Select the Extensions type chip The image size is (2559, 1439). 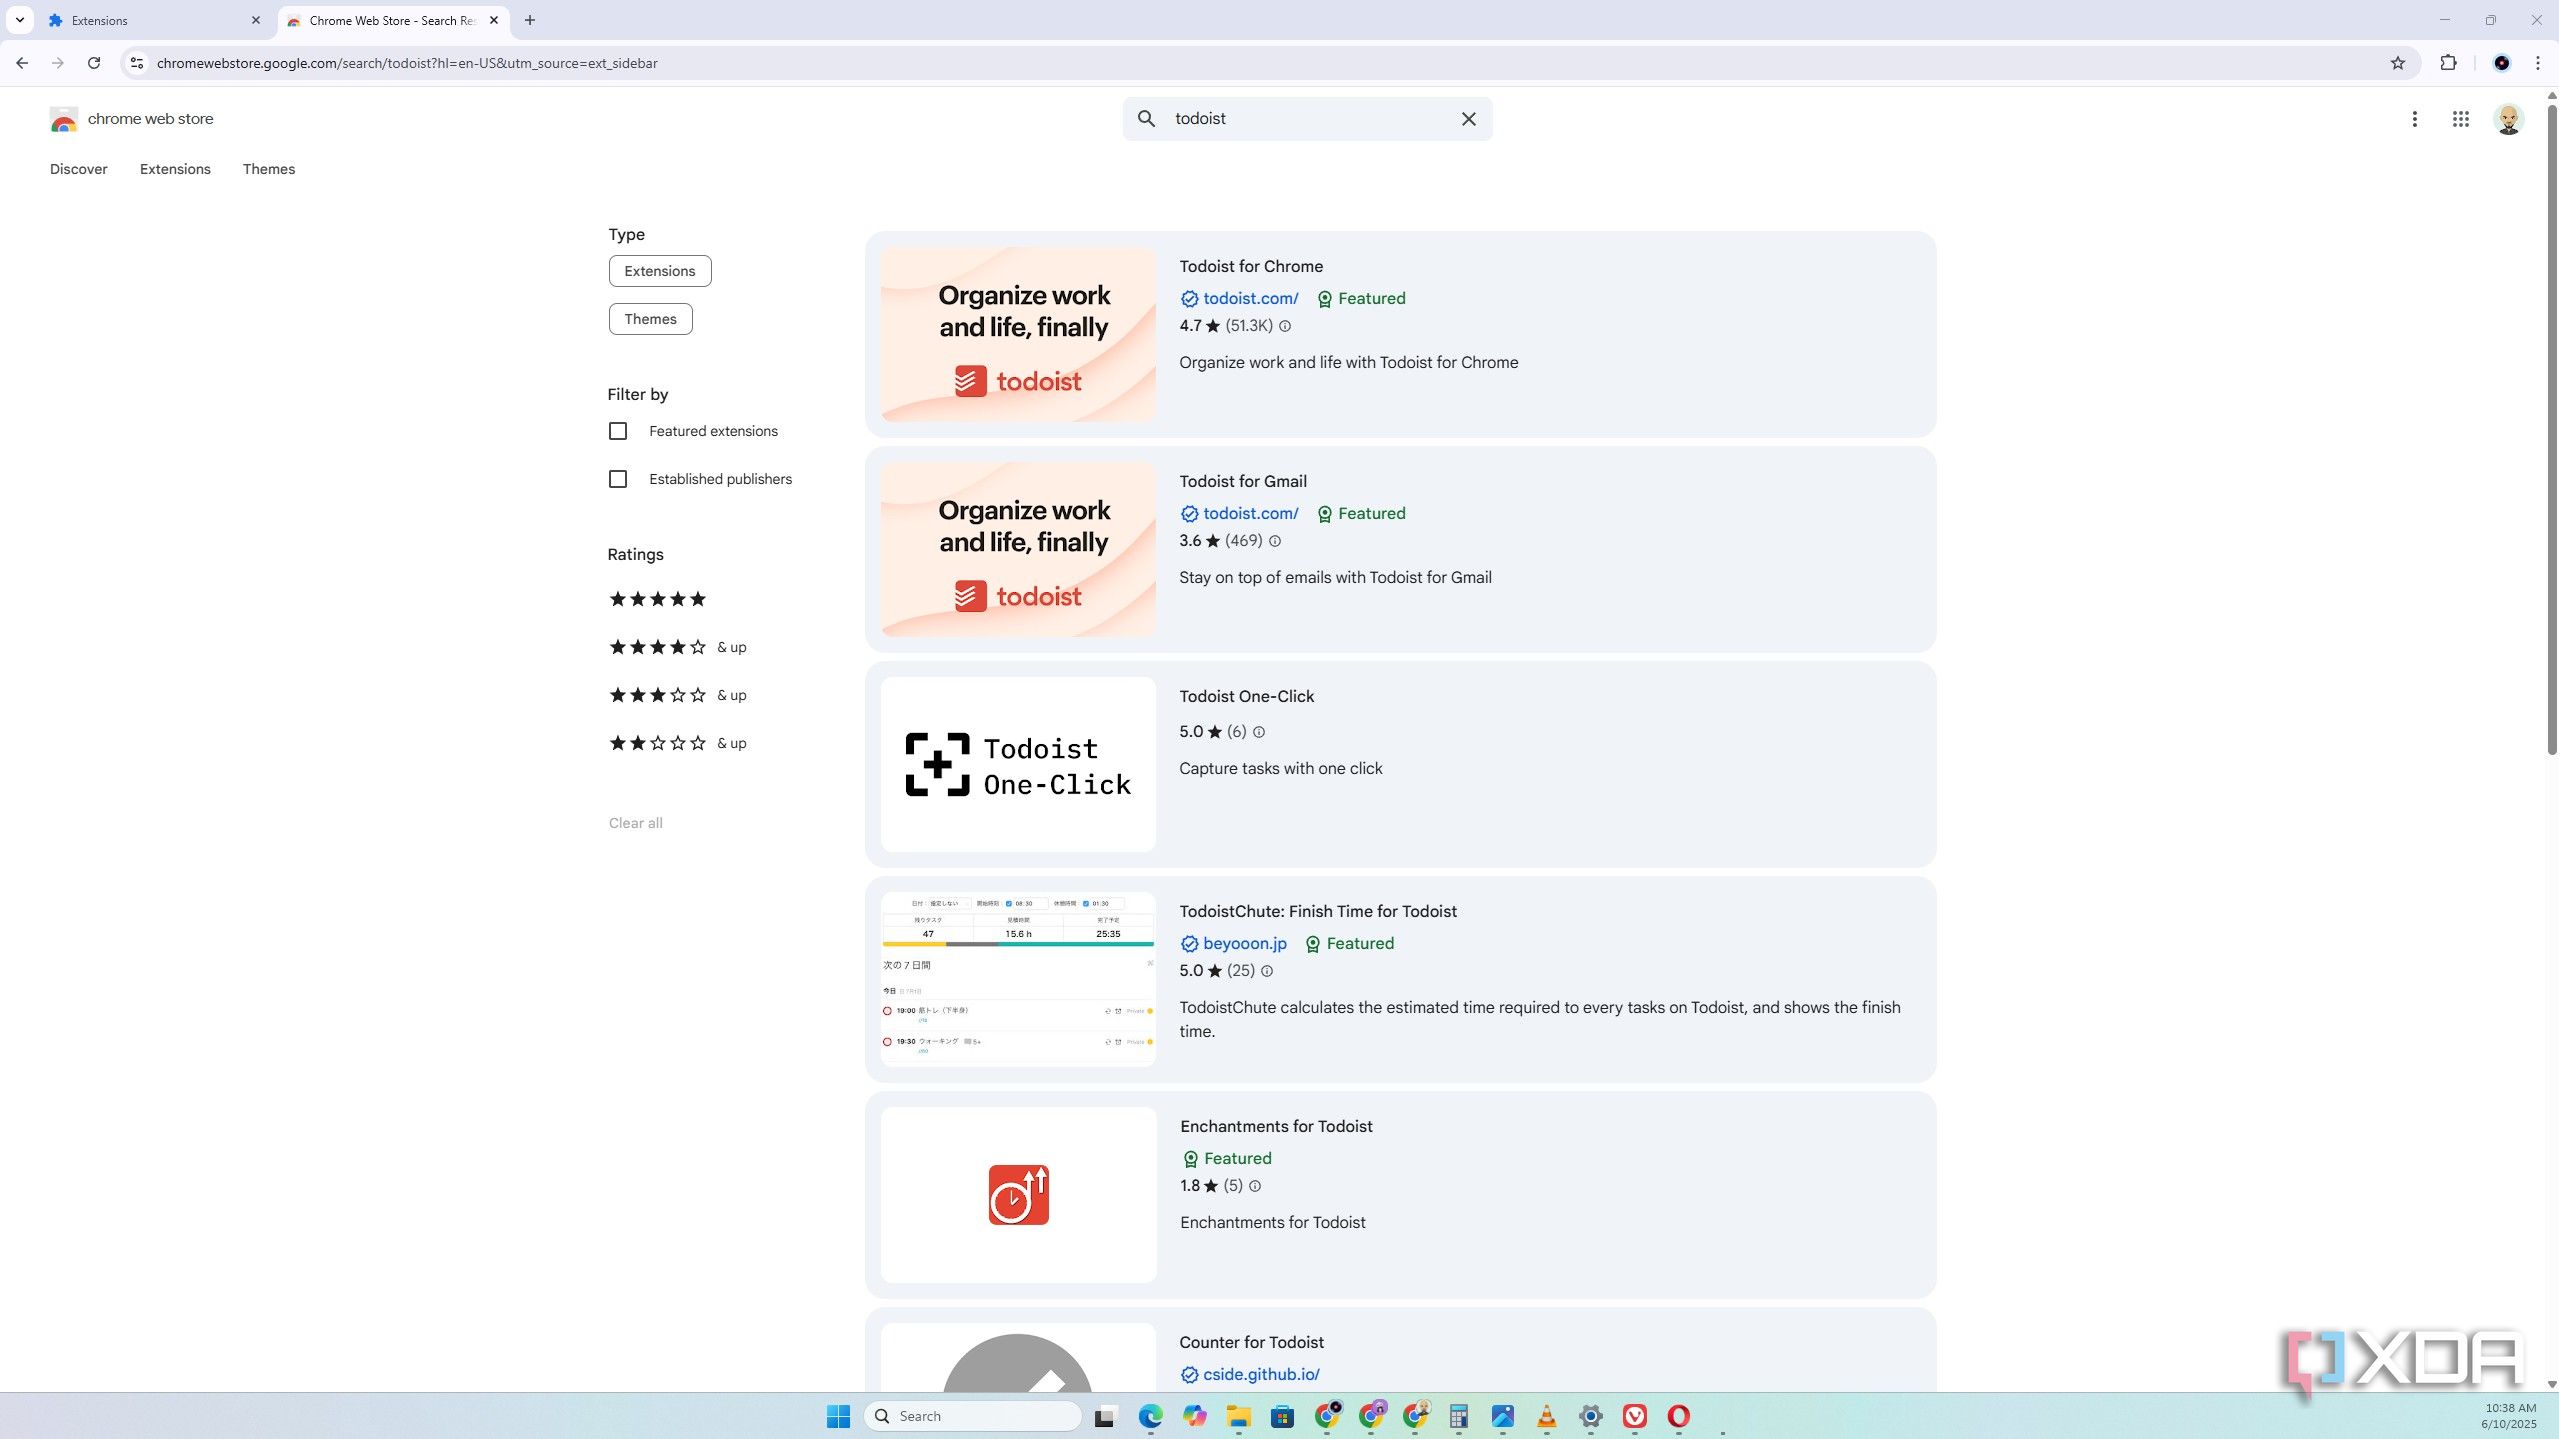659,271
